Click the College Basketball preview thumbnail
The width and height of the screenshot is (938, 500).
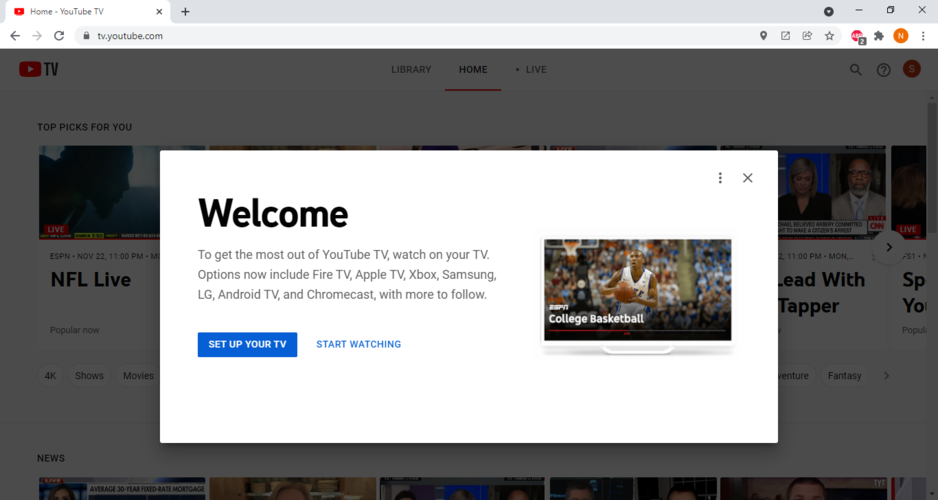pyautogui.click(x=637, y=290)
